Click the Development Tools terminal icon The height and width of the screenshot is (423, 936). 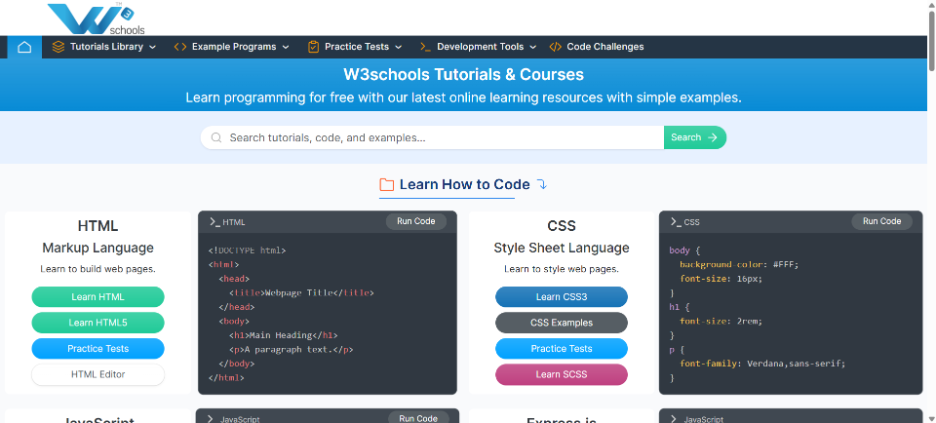click(425, 47)
